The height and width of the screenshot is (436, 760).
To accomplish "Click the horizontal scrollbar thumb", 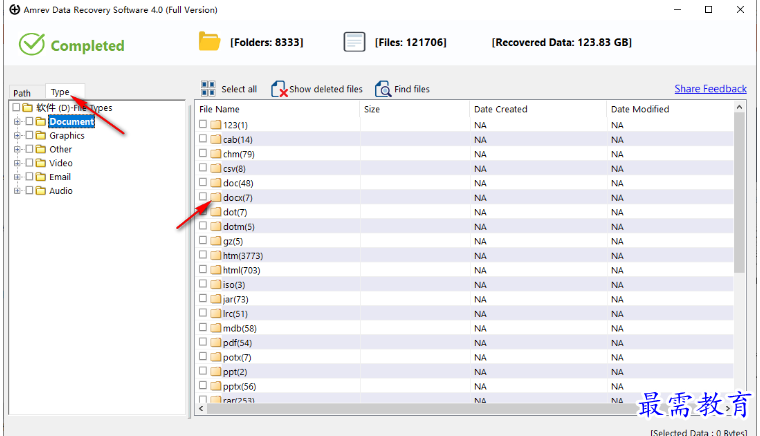I will [422, 408].
